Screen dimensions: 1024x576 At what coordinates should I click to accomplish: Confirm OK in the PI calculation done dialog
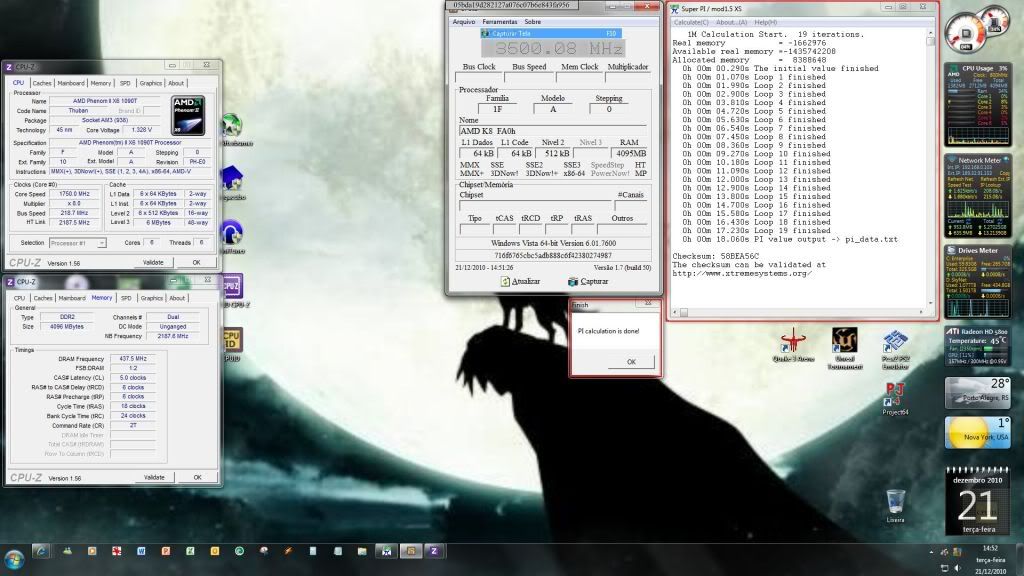click(631, 362)
